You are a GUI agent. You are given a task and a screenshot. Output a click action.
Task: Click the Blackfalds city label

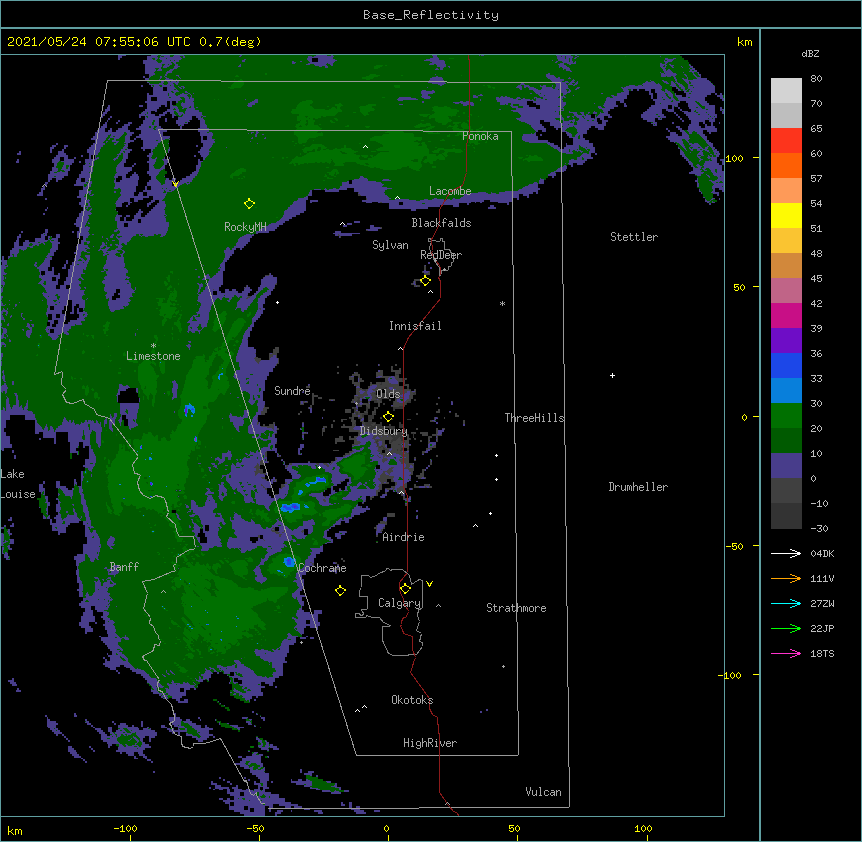tap(441, 223)
